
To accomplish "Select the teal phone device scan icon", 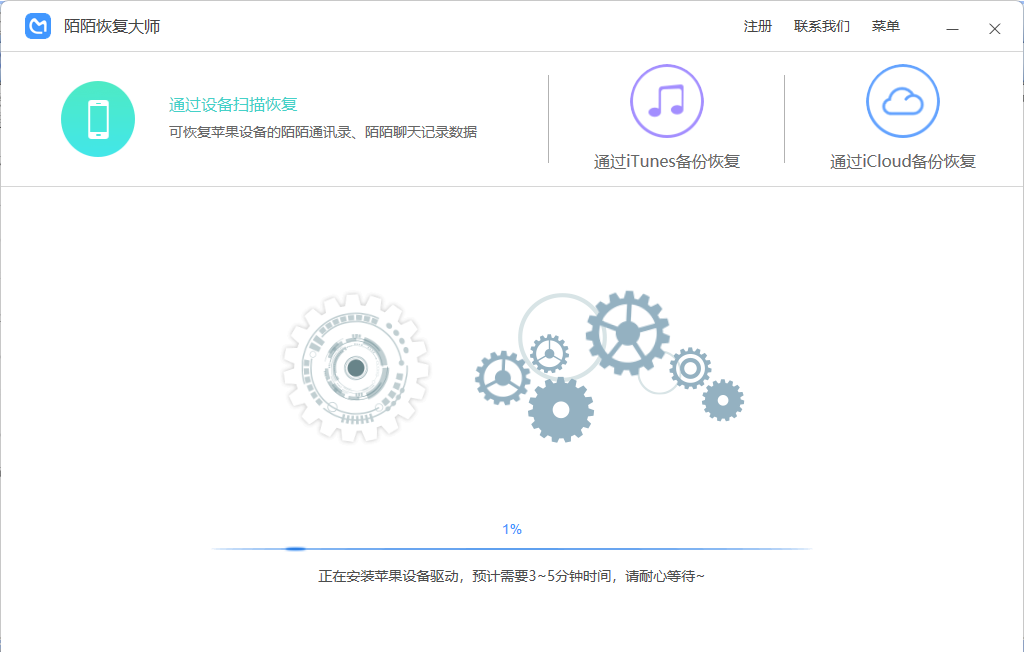I will pyautogui.click(x=98, y=119).
